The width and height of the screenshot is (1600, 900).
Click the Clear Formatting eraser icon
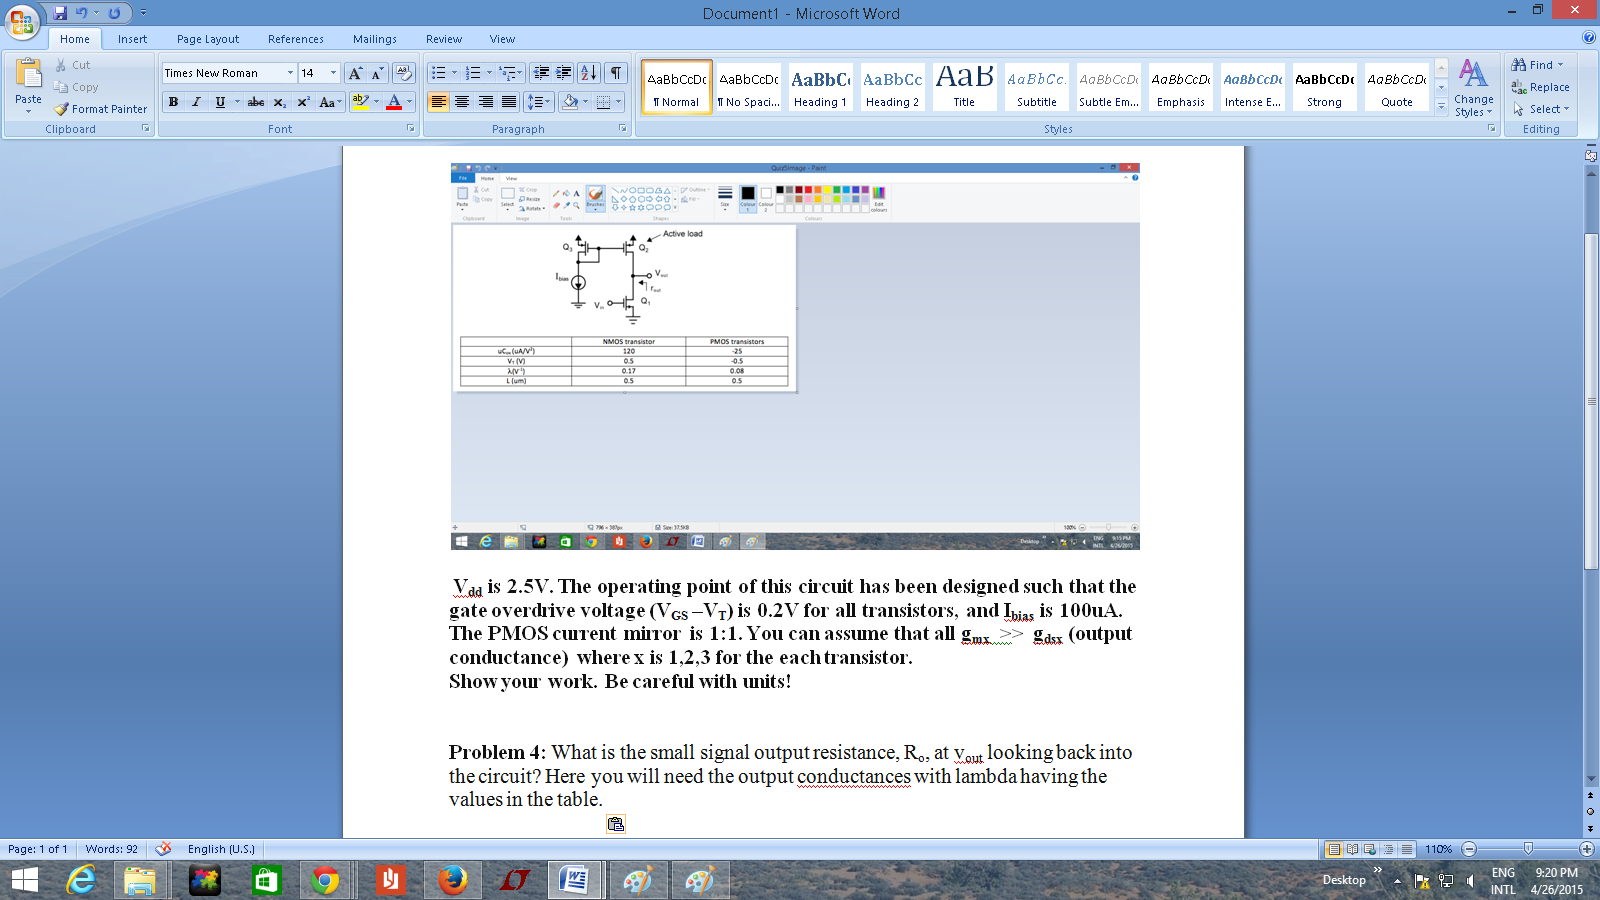point(404,73)
